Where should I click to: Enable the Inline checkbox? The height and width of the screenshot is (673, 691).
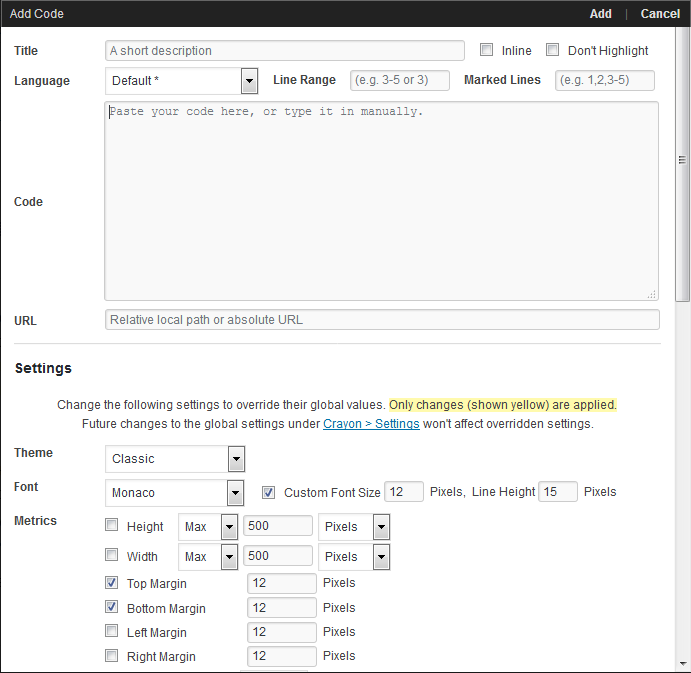click(x=486, y=49)
